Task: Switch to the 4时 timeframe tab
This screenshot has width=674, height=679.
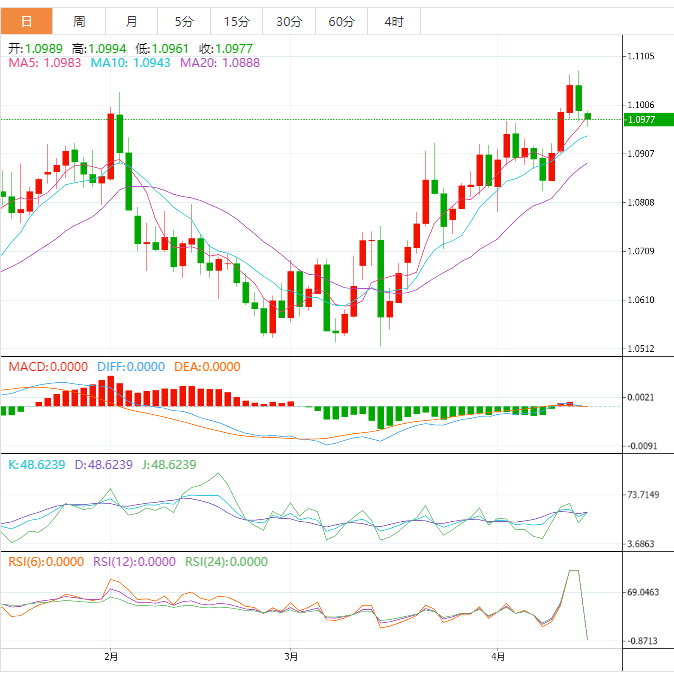Action: tap(393, 21)
